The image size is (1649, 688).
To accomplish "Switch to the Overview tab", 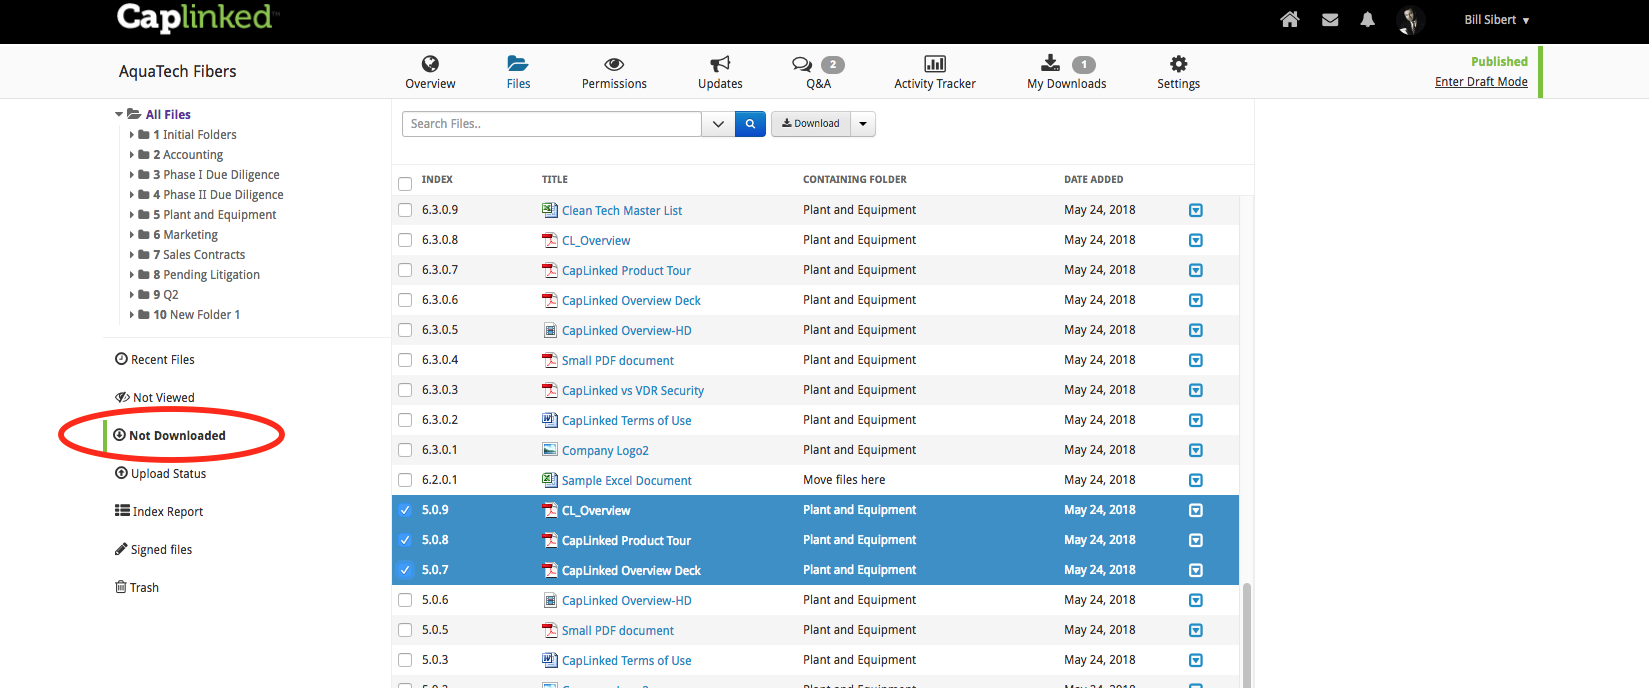I will [x=430, y=73].
